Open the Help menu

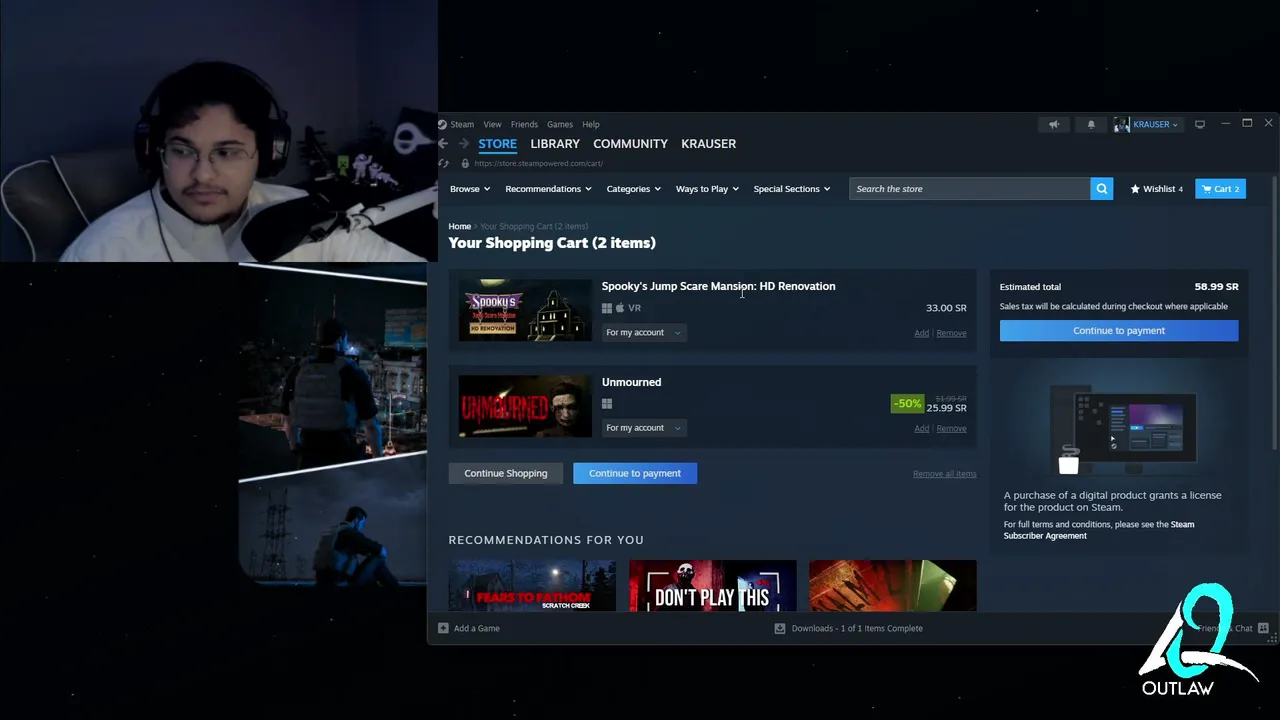591,124
